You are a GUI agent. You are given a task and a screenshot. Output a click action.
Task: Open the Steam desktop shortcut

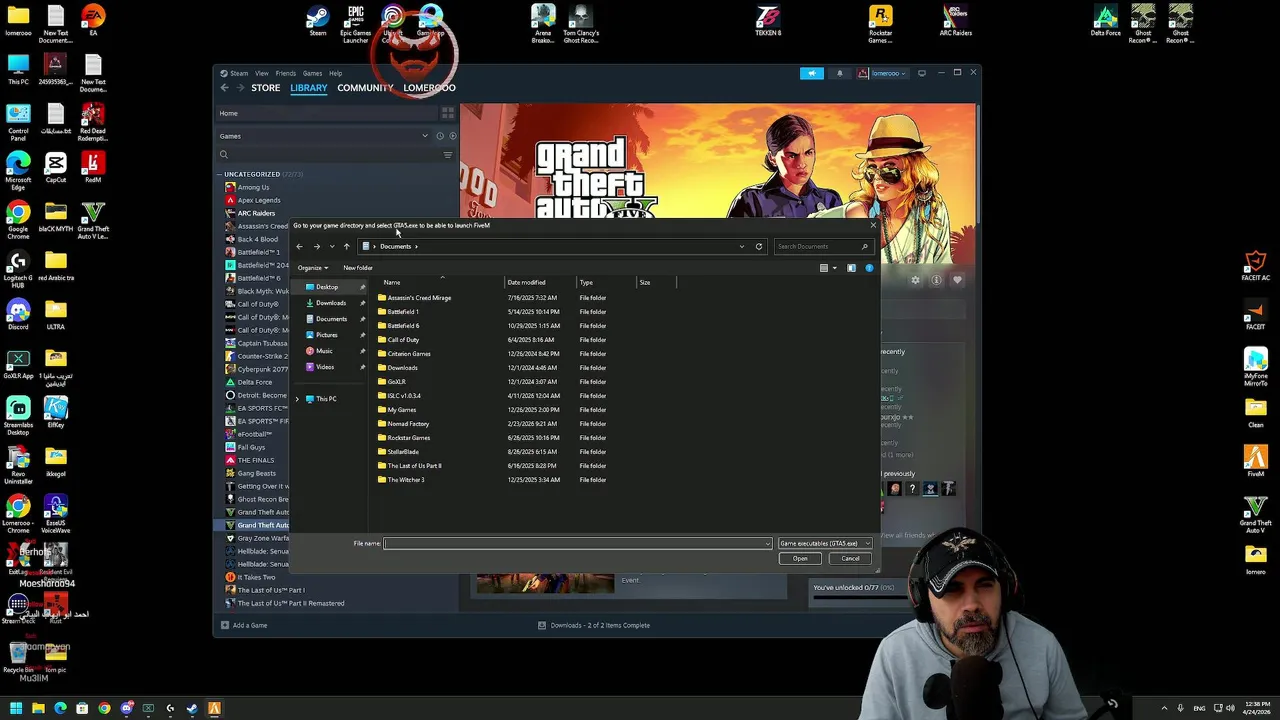pos(318,21)
